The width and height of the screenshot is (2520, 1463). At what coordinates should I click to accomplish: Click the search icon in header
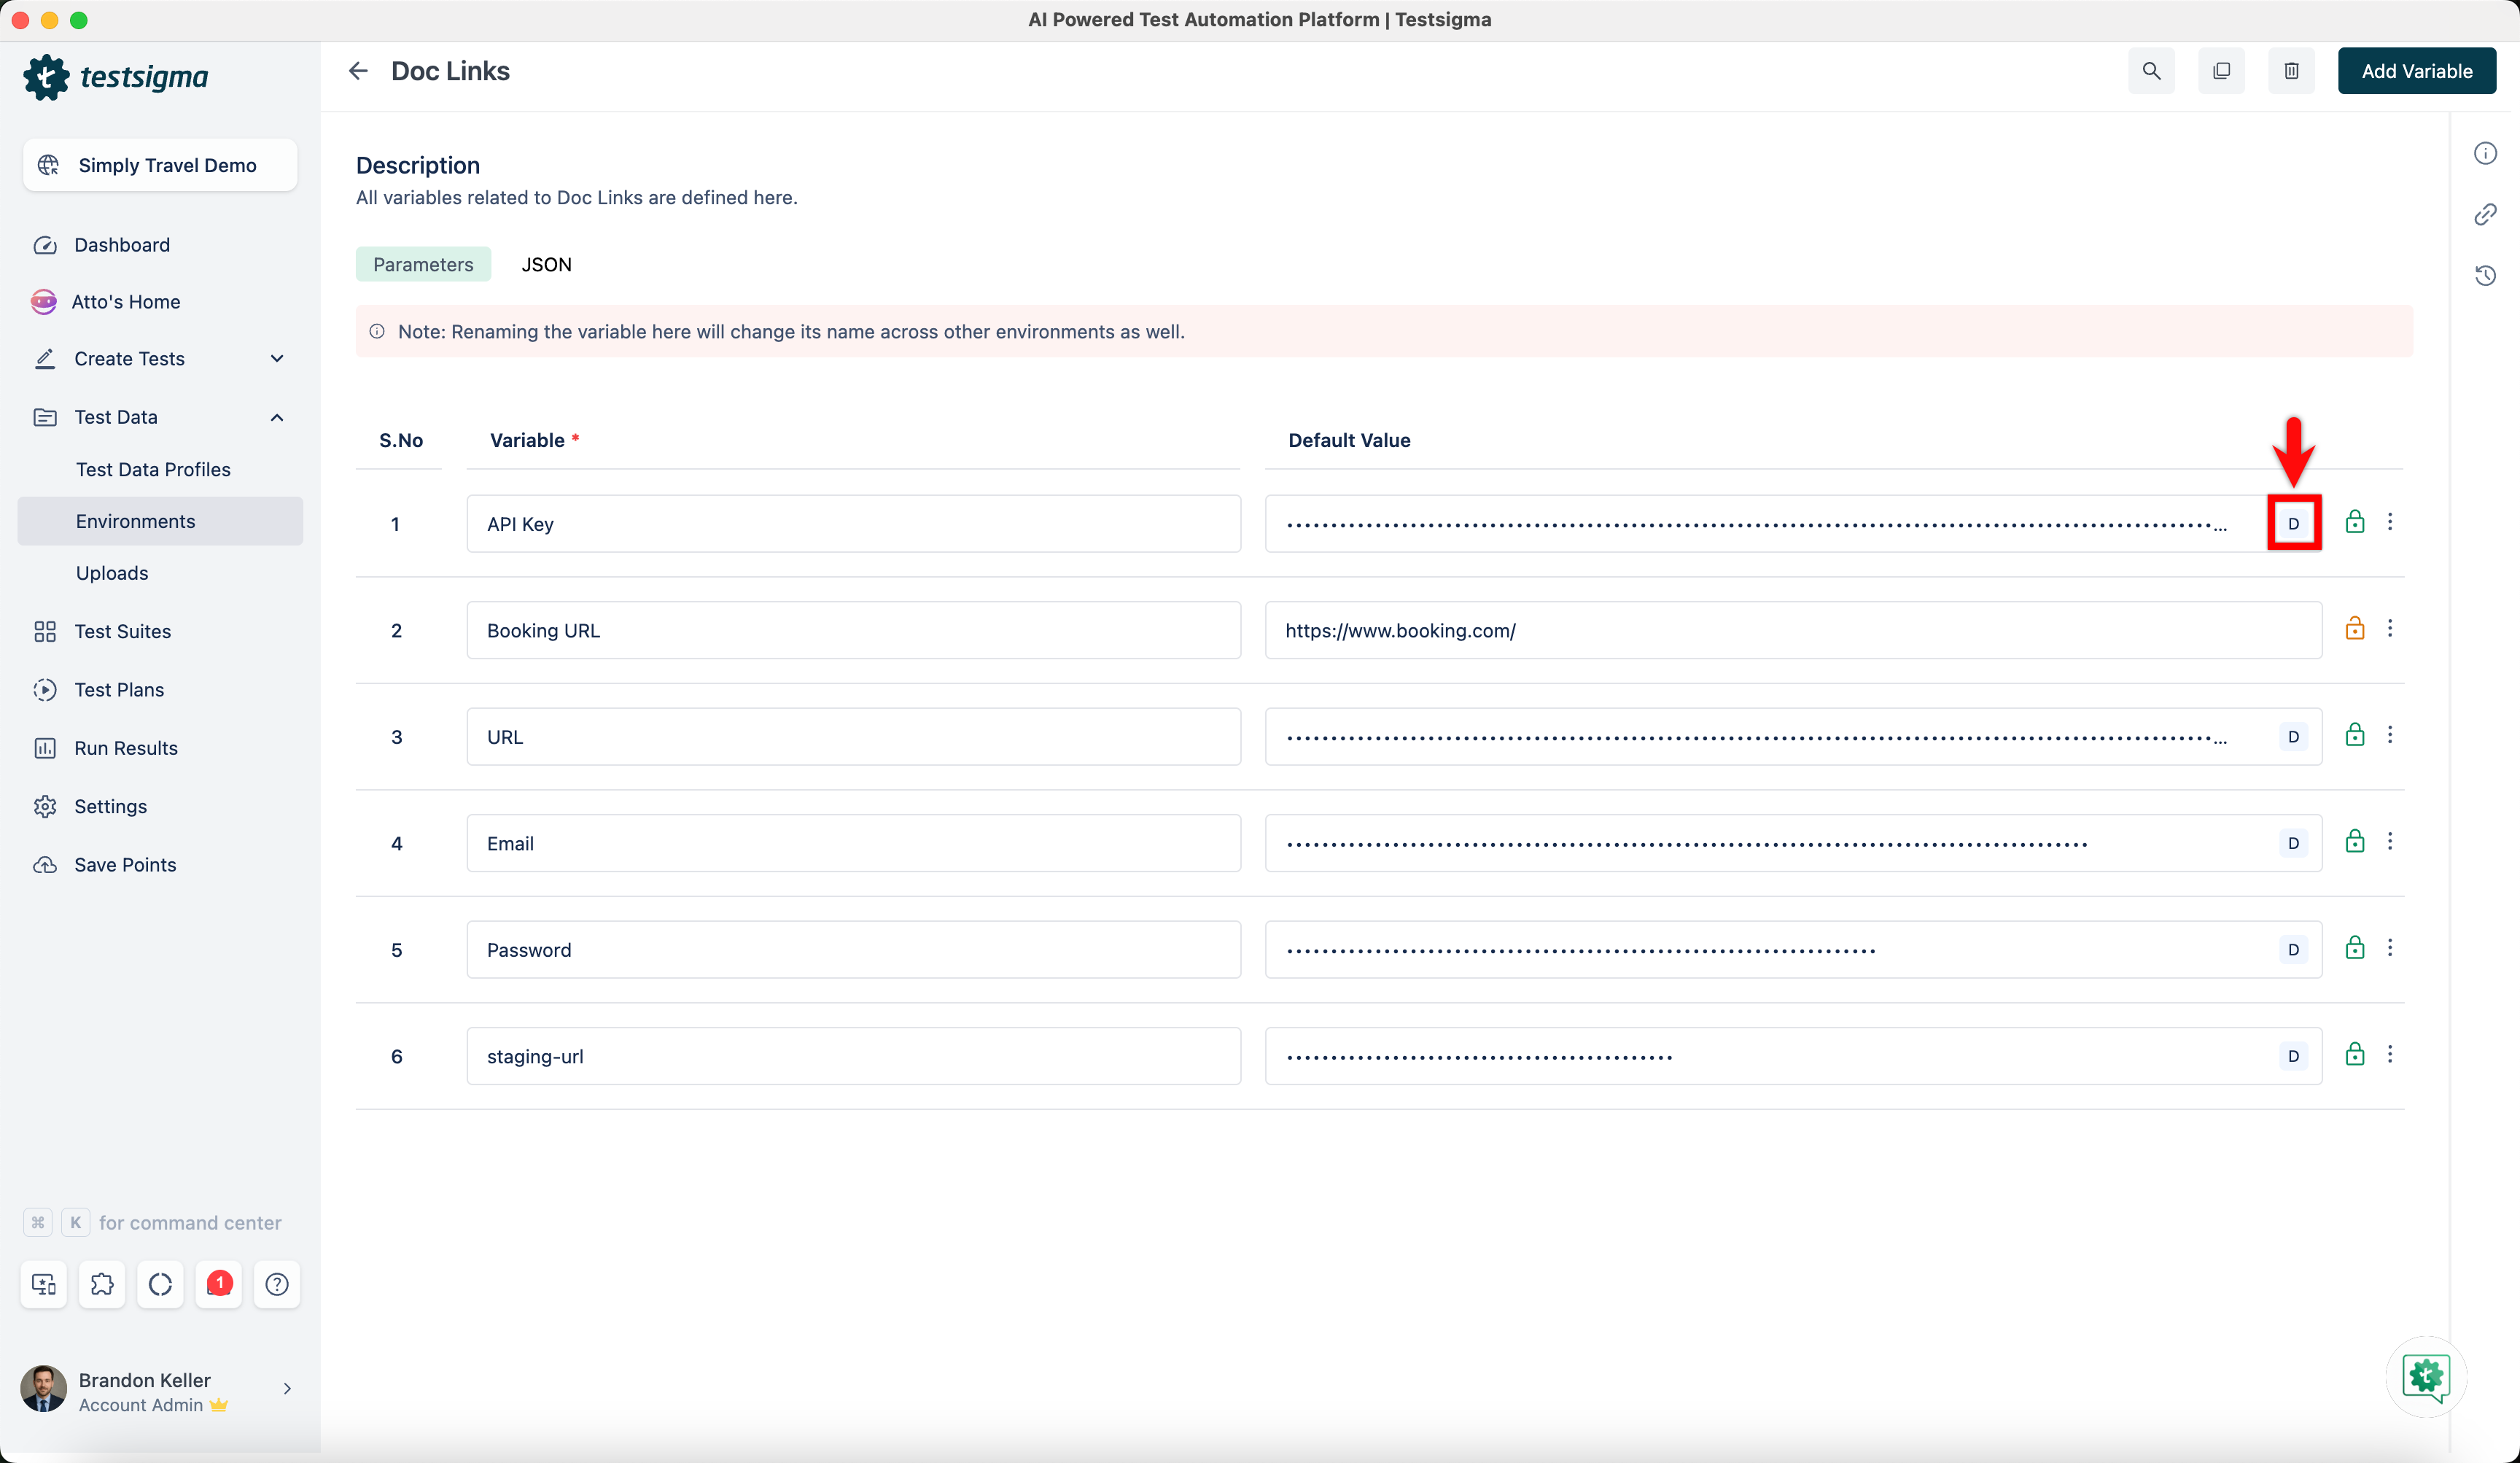[2151, 71]
